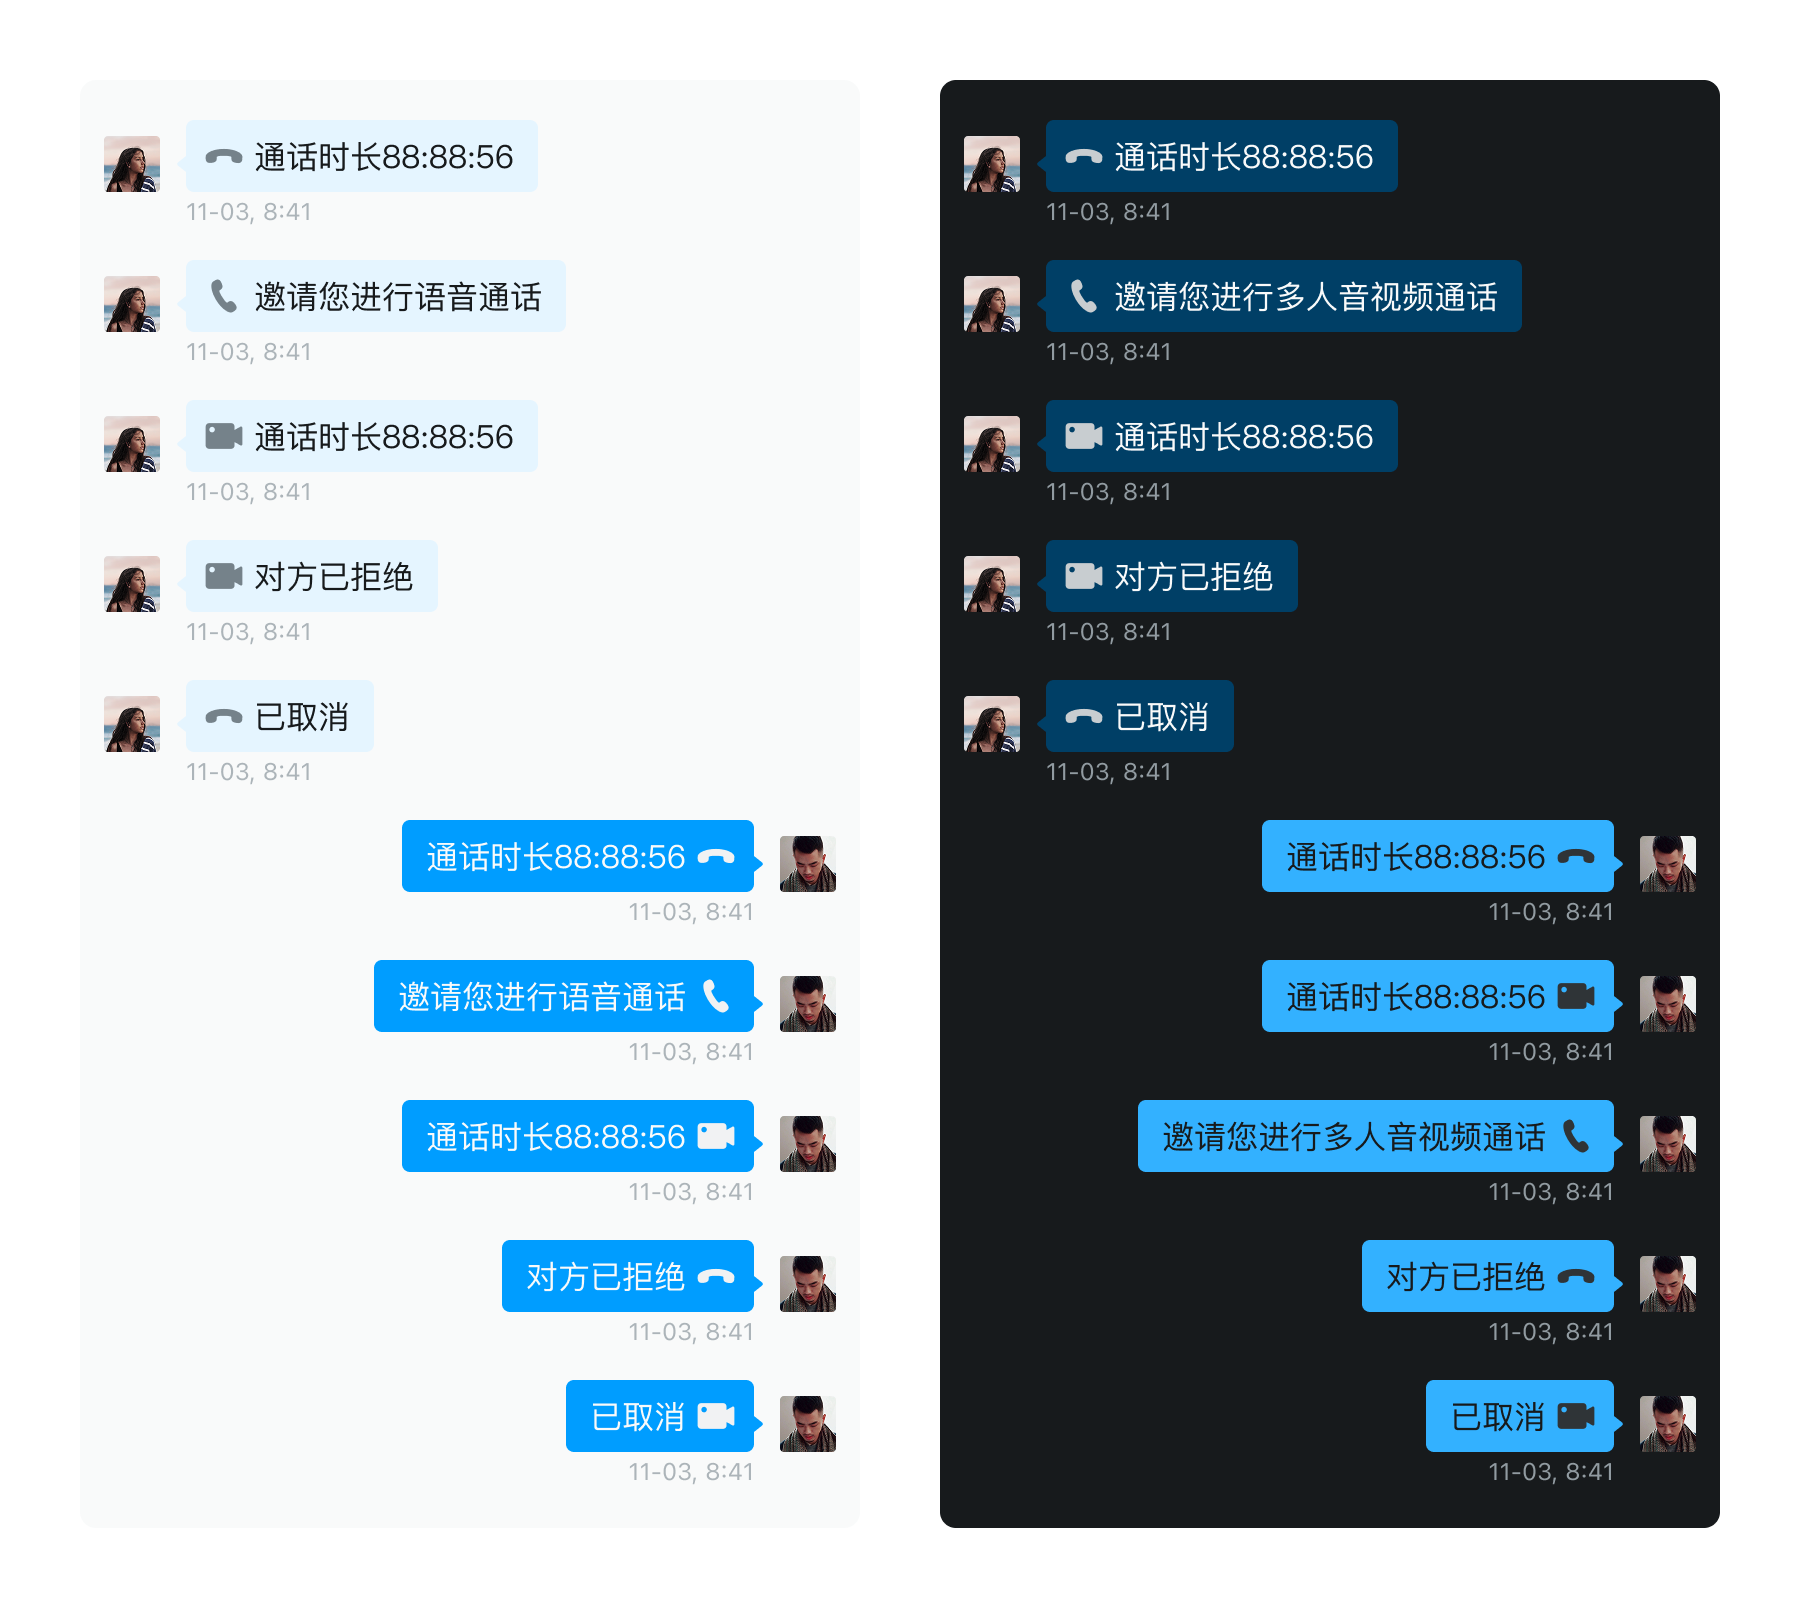
Task: Click video camera icon in dark sent 通话时长 bubble
Action: (1576, 996)
